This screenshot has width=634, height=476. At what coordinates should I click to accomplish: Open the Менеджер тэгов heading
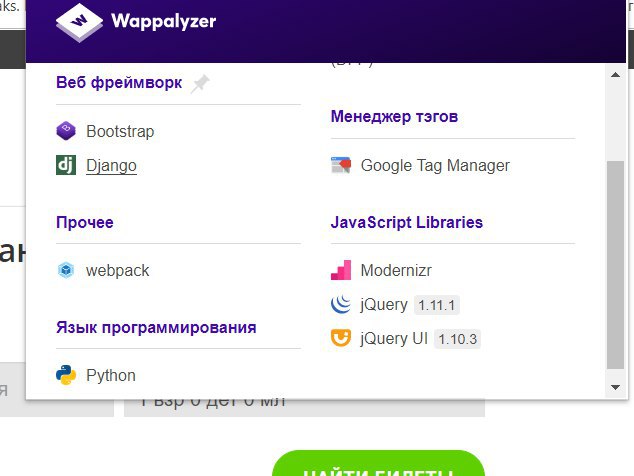click(x=394, y=116)
